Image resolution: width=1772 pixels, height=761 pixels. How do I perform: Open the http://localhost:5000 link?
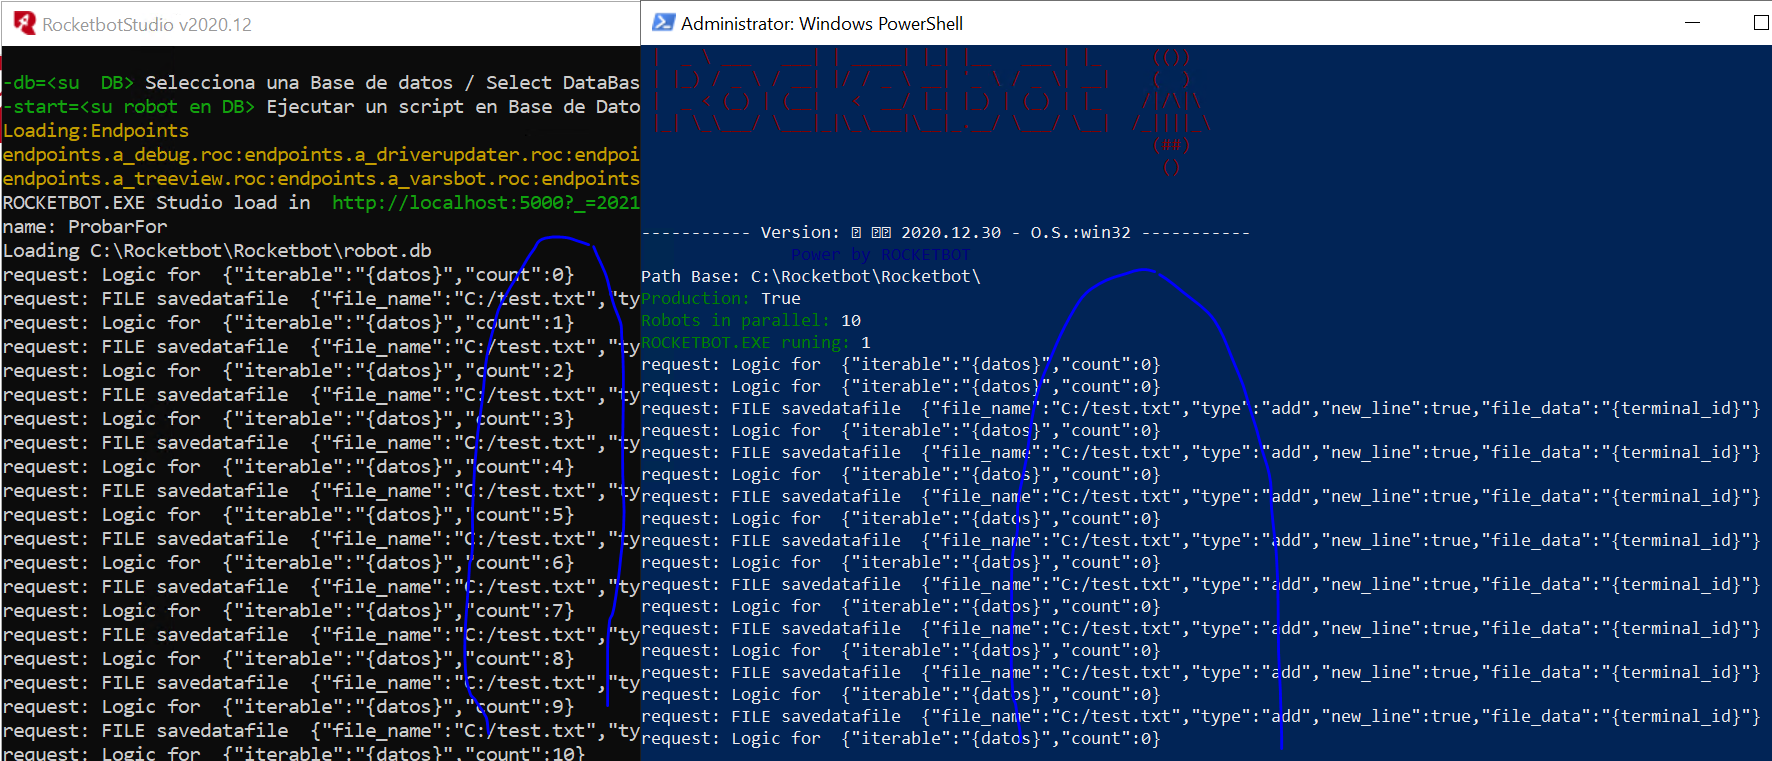pyautogui.click(x=485, y=203)
